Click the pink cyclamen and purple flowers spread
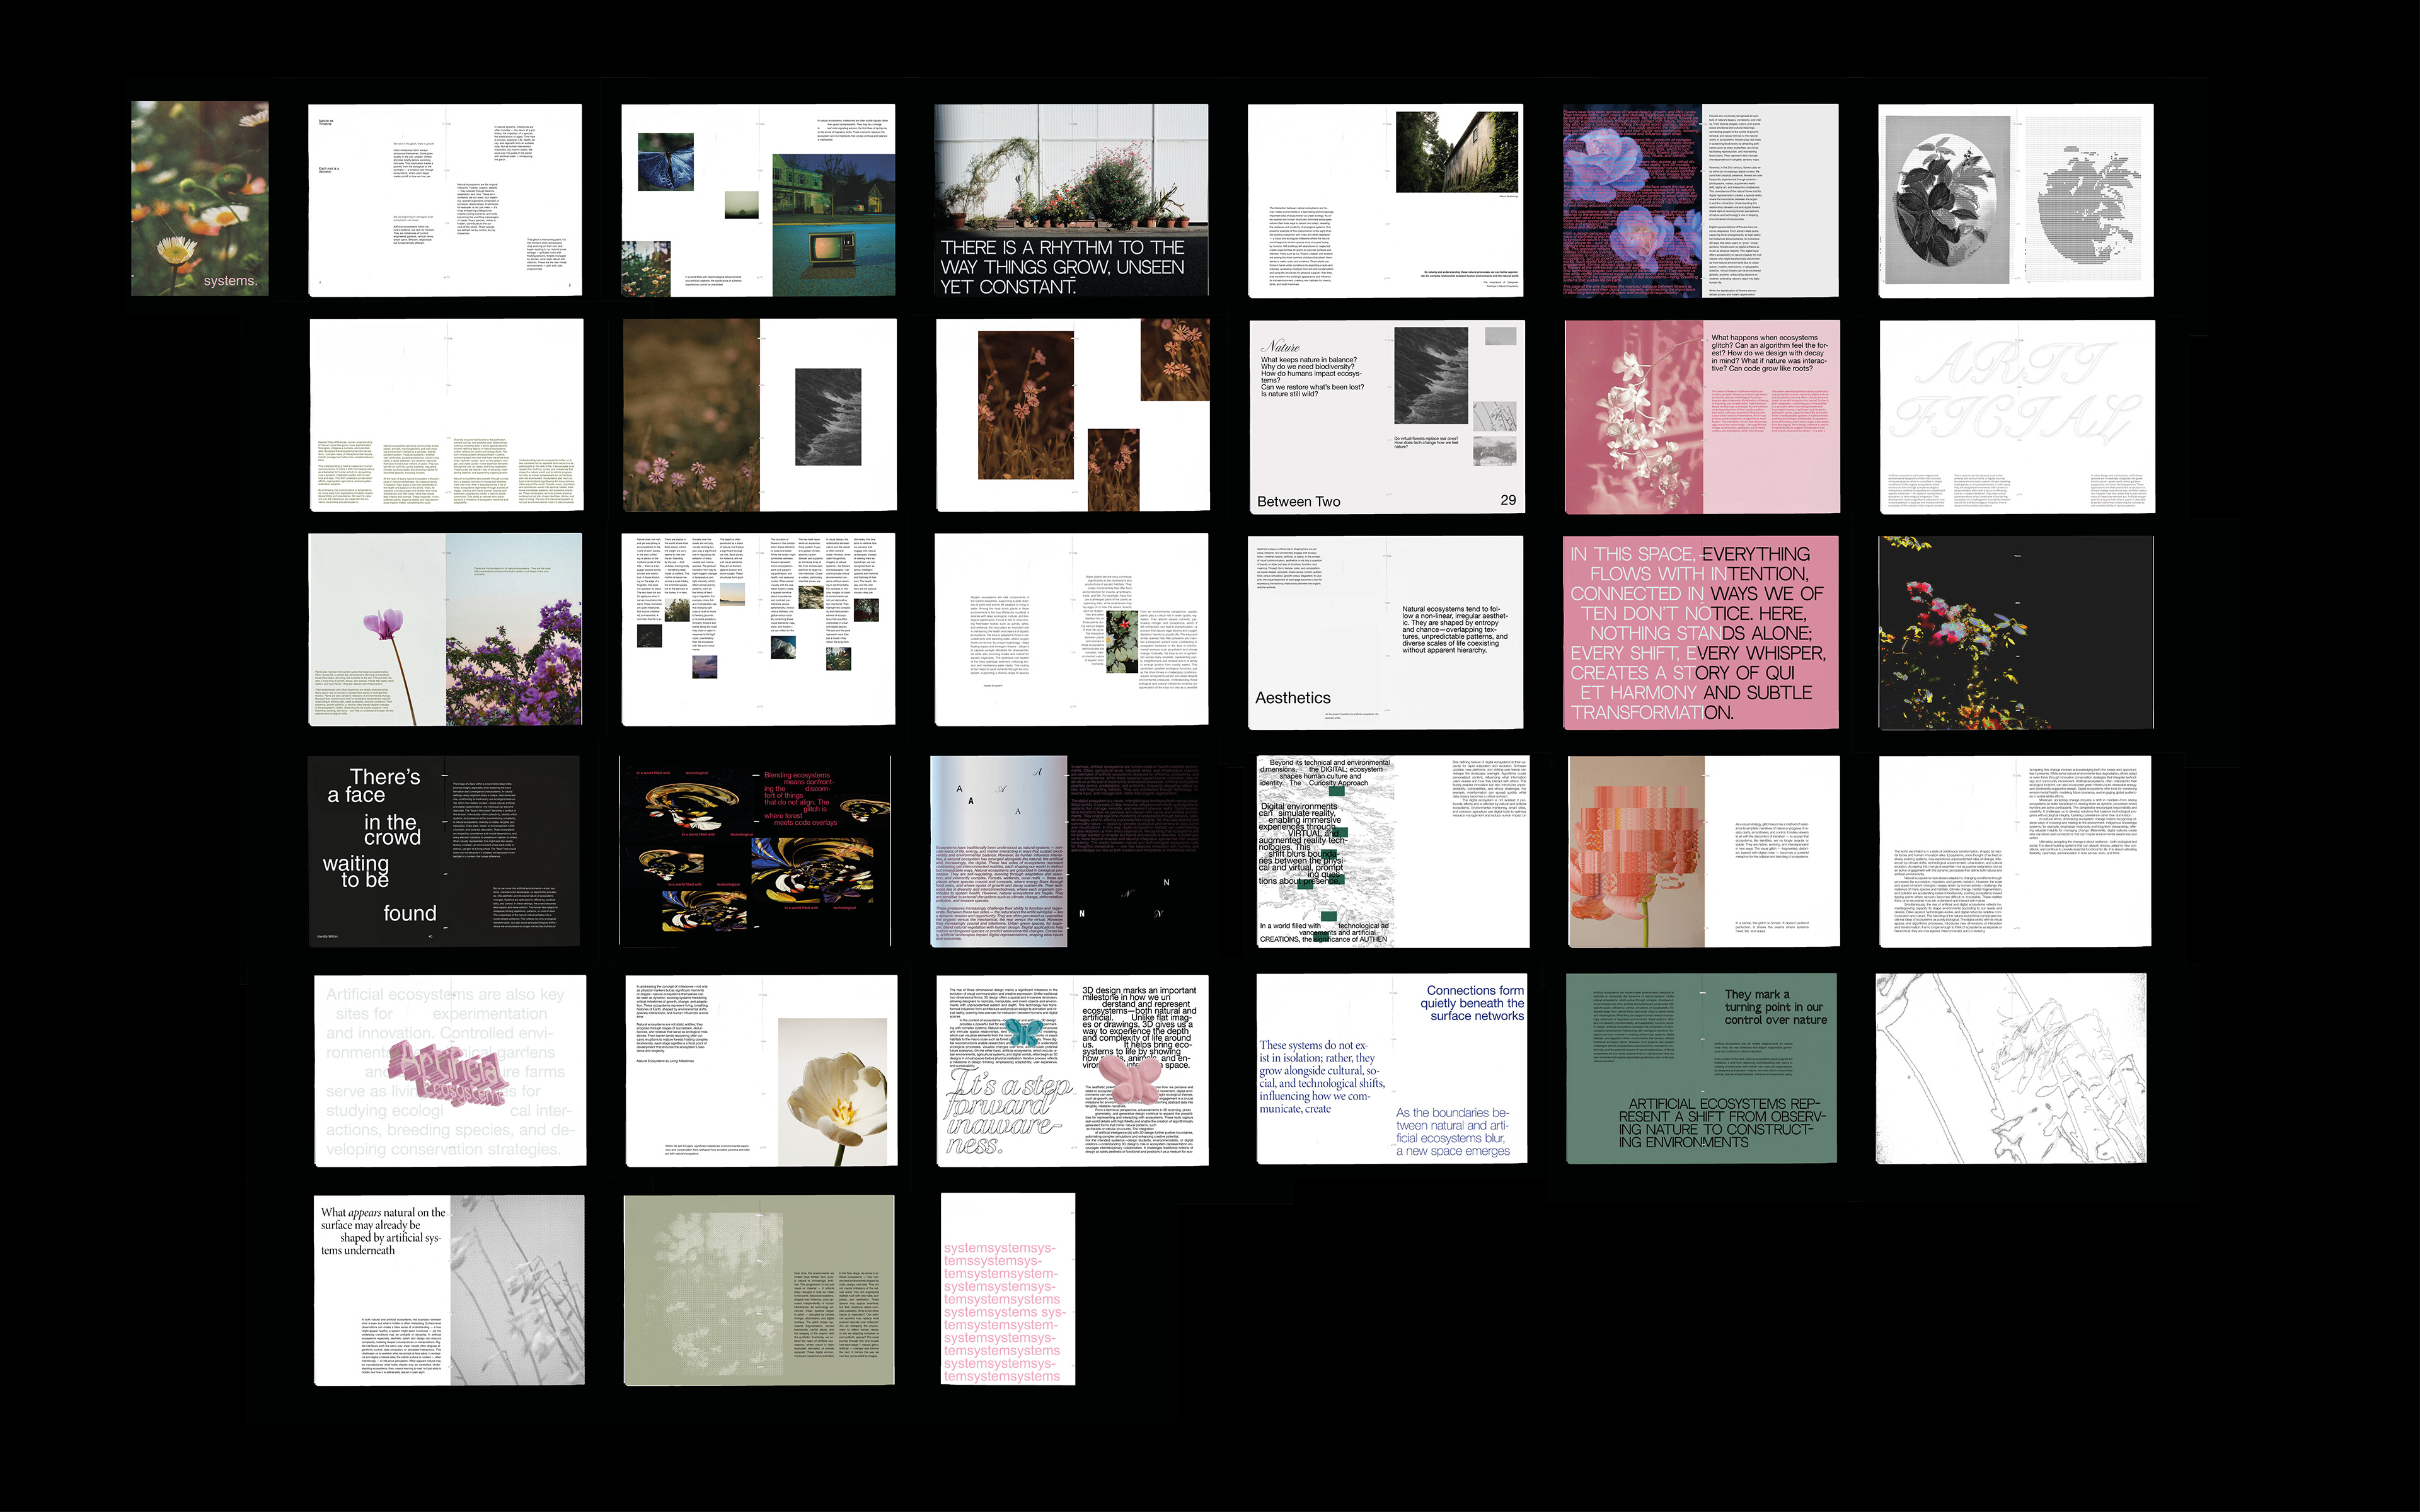2420x1512 pixels. (445, 629)
